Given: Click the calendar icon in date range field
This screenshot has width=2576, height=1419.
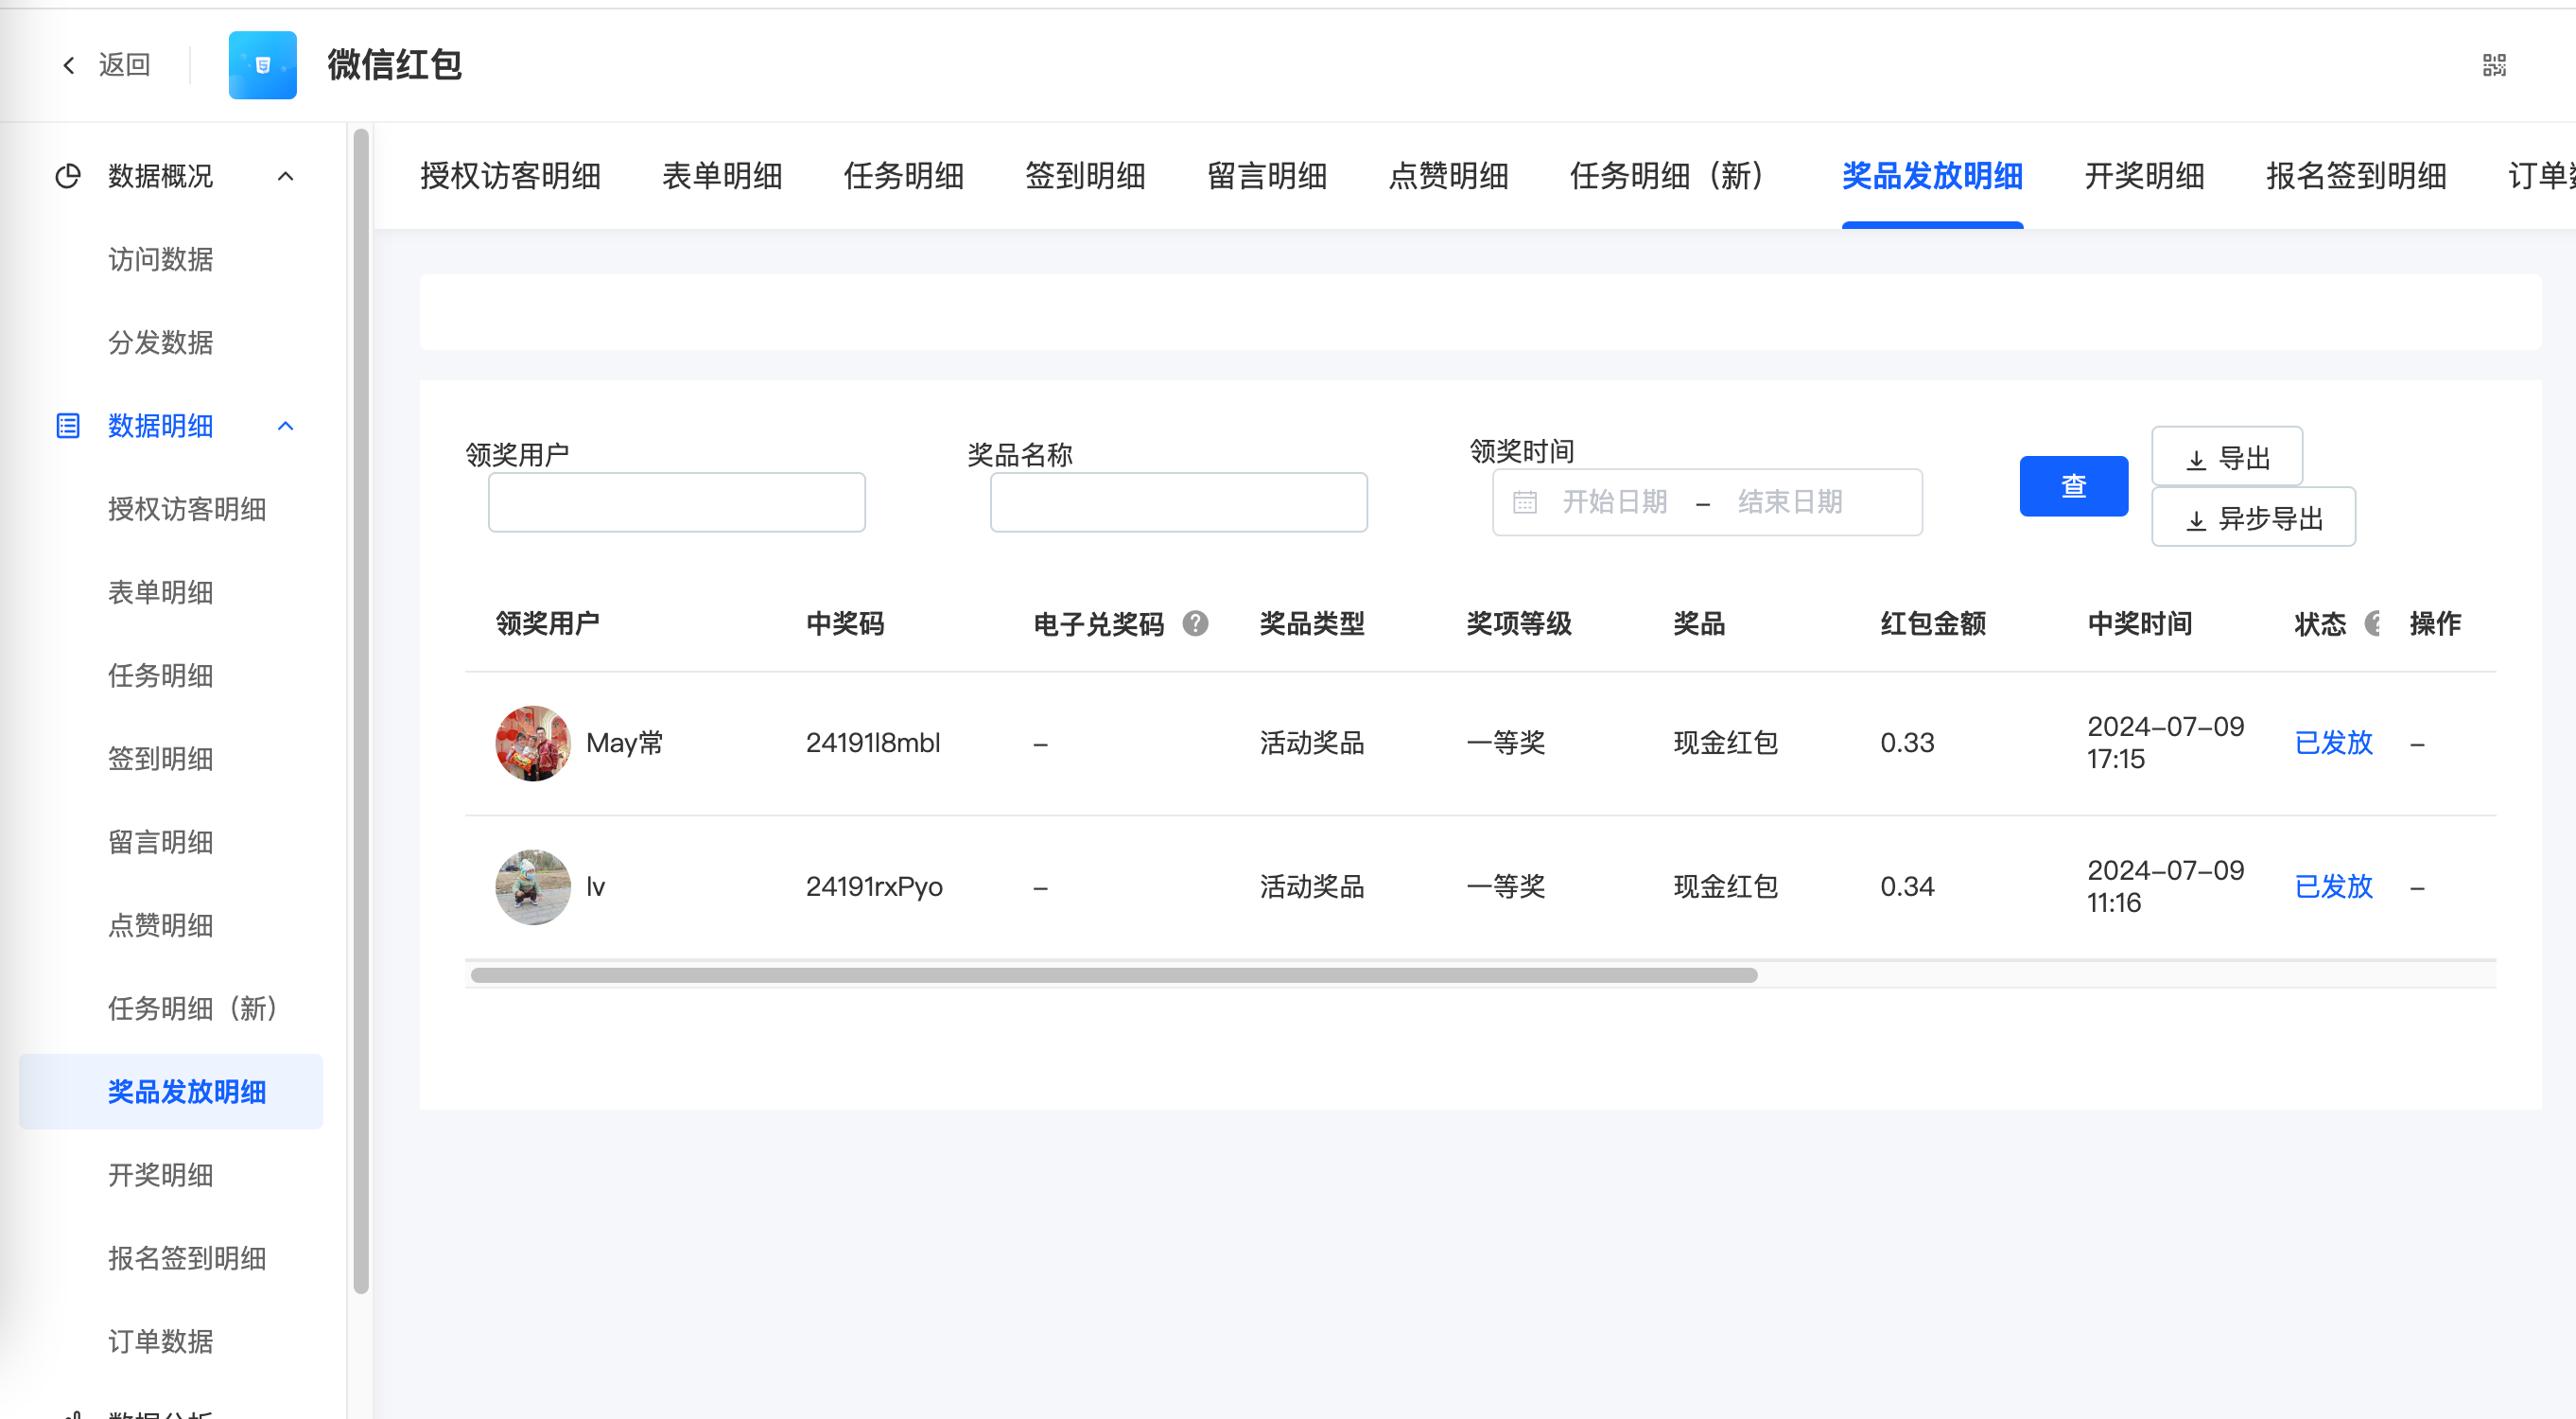Looking at the screenshot, I should point(1524,502).
